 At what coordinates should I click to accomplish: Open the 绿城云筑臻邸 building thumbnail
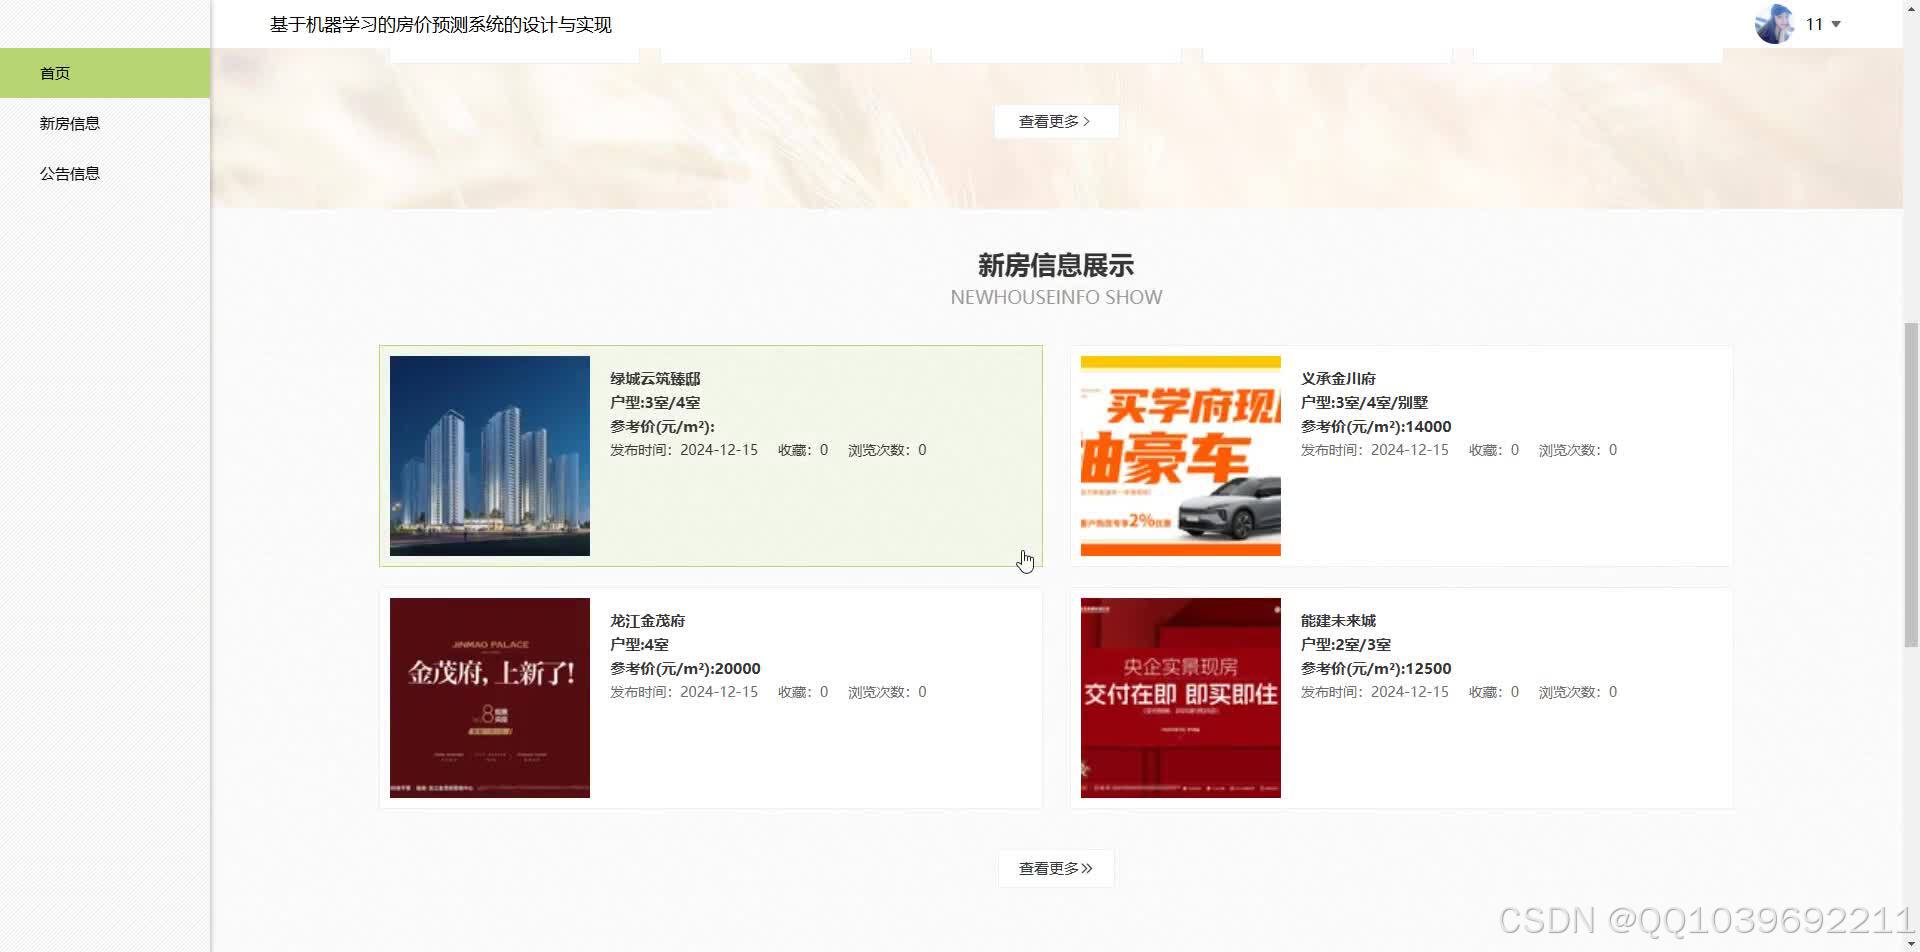pos(490,456)
